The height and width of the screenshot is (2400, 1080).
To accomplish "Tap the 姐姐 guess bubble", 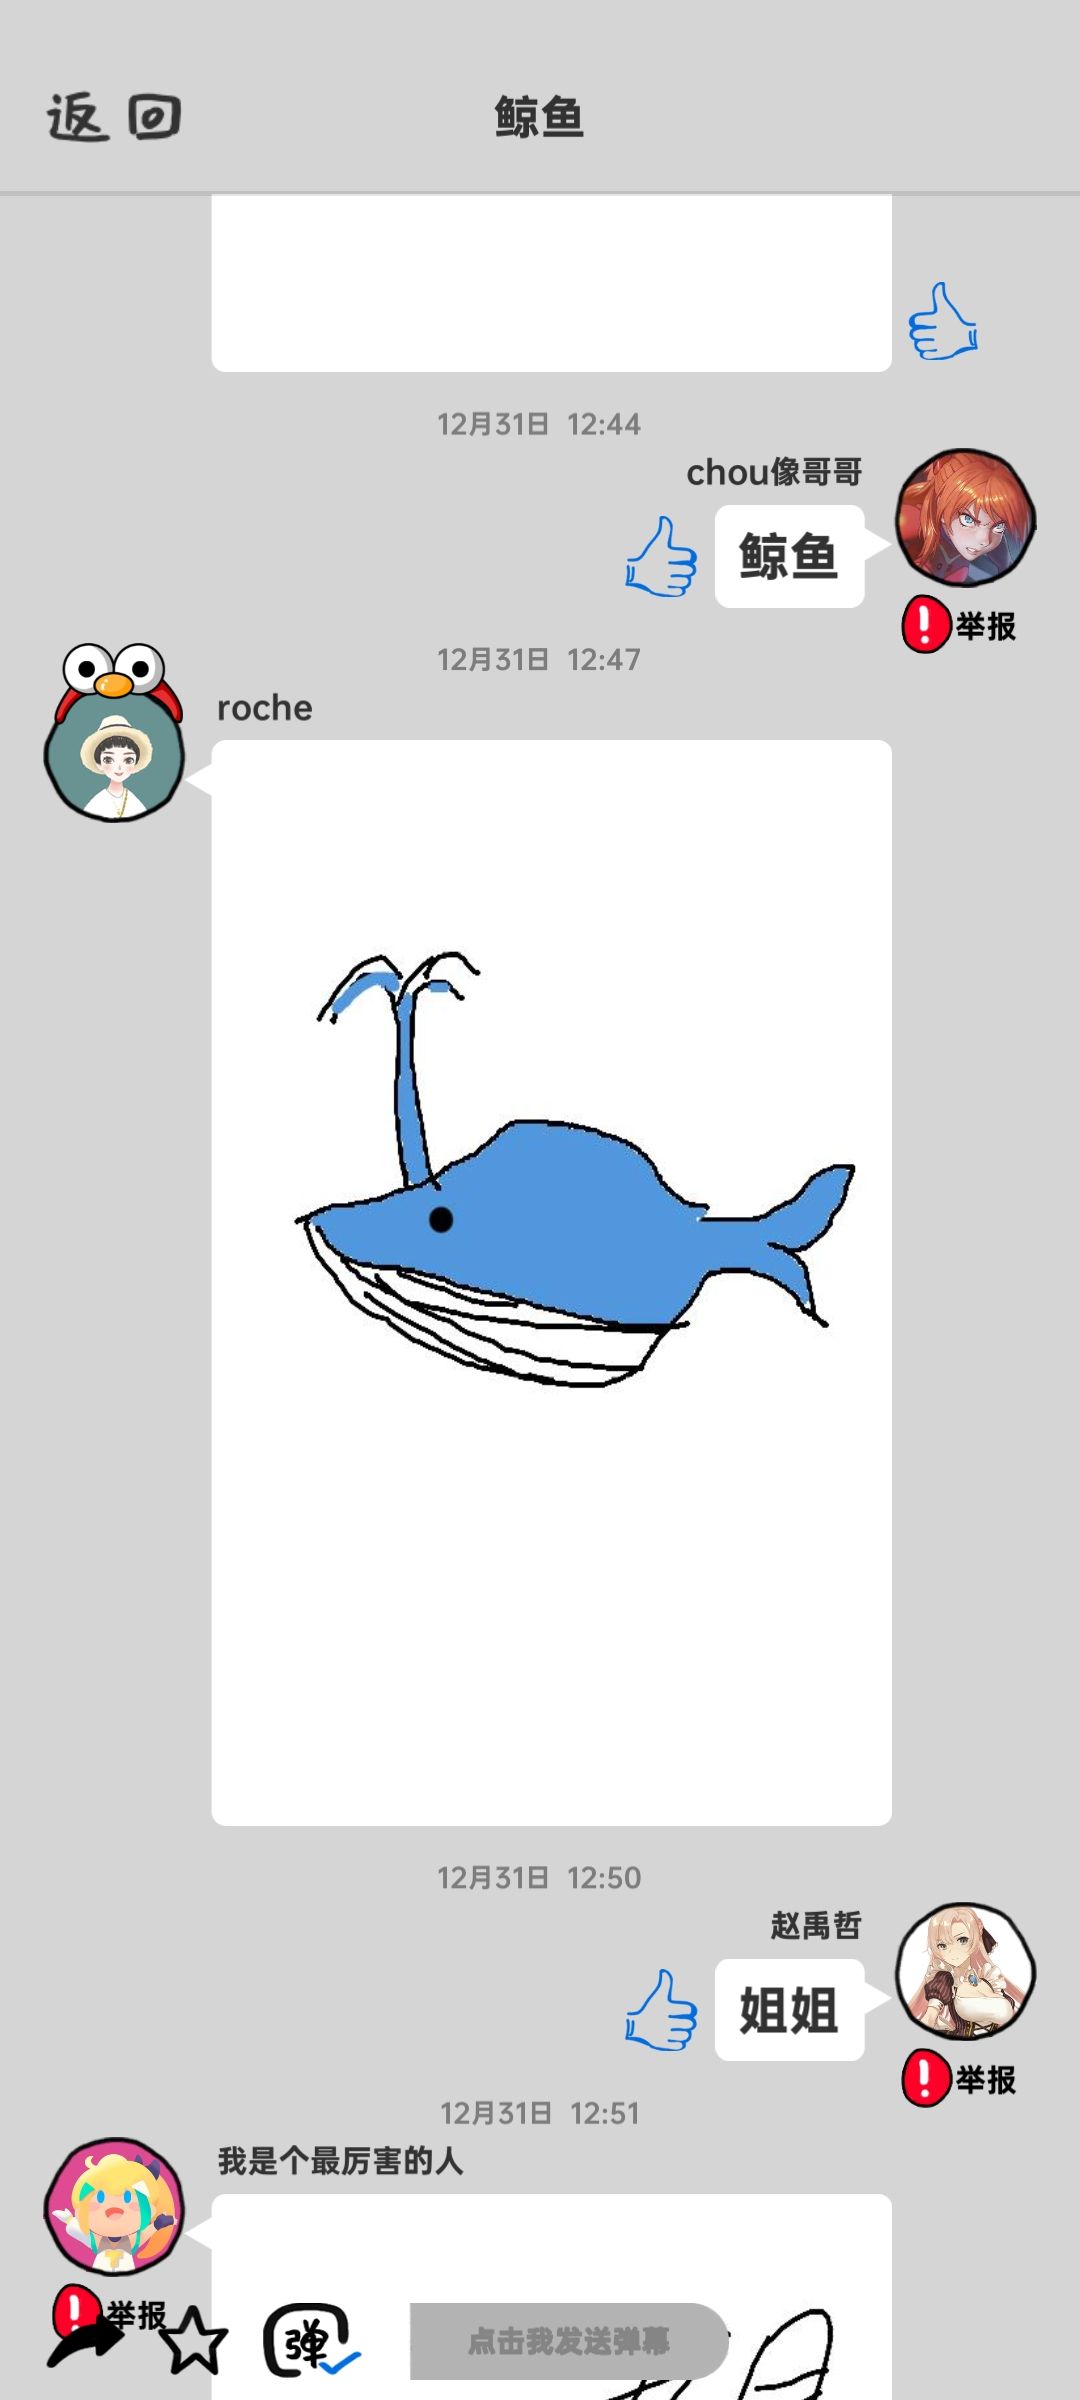I will 789,2010.
